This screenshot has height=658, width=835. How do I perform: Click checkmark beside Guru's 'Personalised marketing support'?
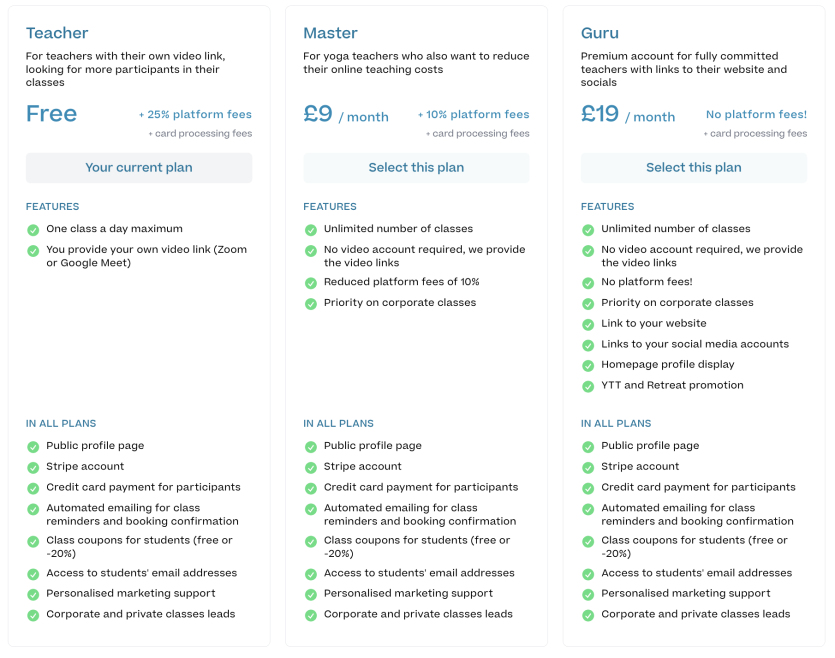588,594
